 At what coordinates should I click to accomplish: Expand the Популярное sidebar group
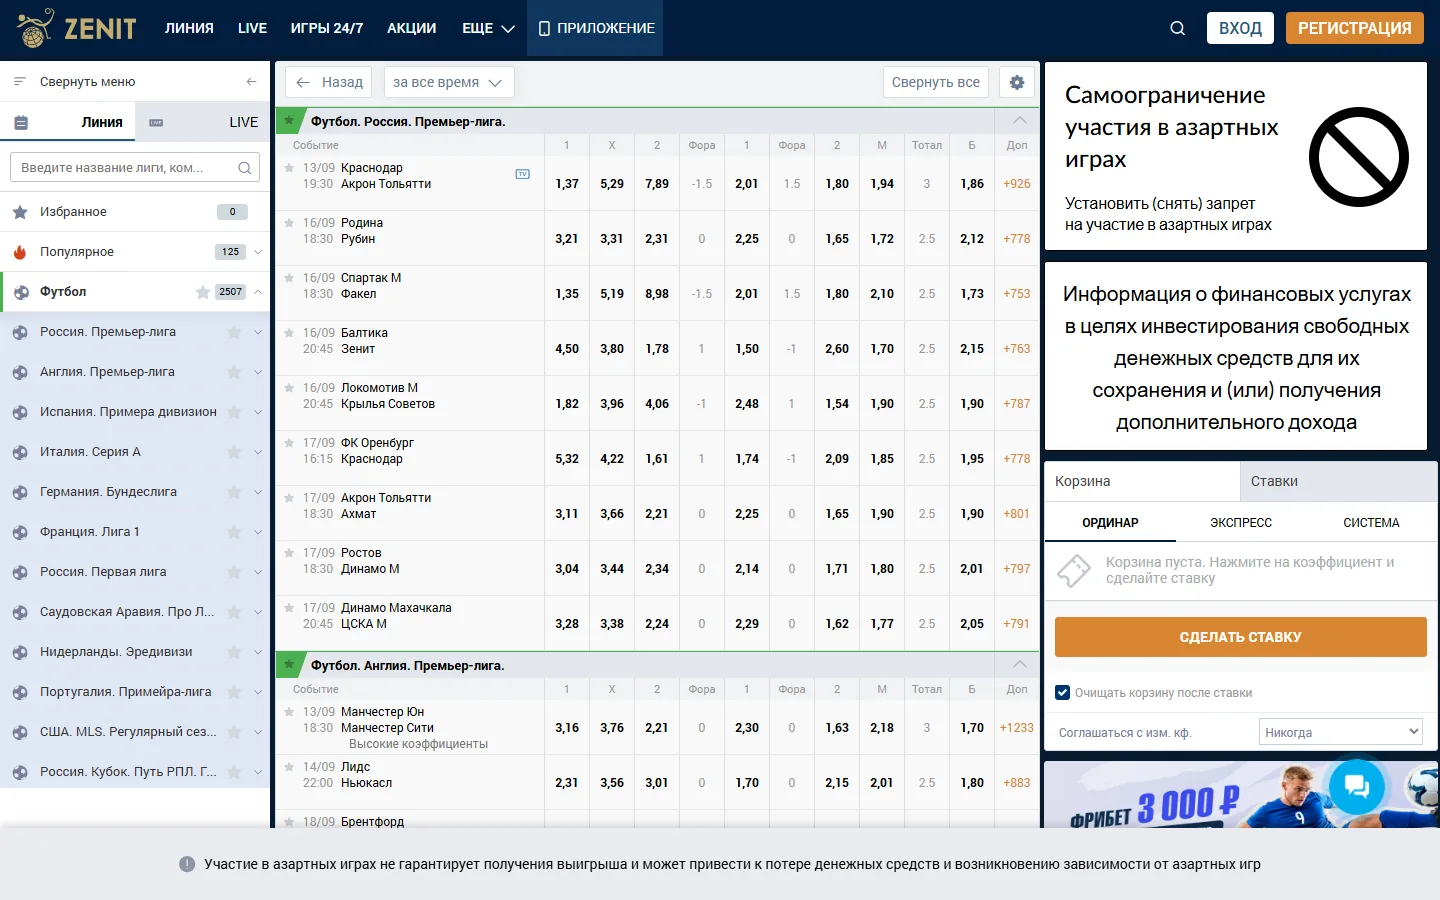click(258, 252)
